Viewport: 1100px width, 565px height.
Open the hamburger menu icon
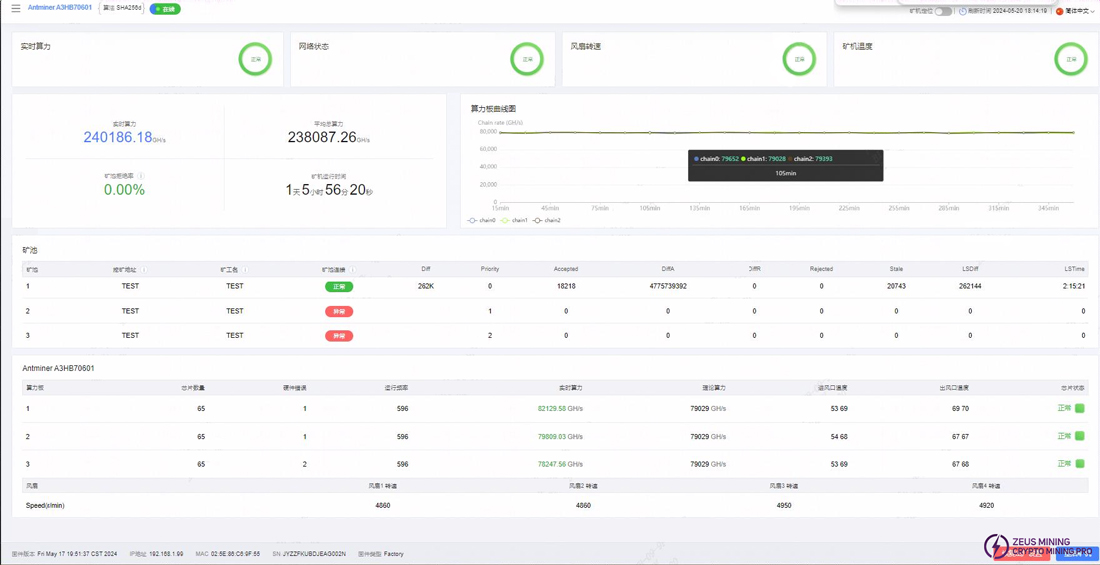(15, 8)
